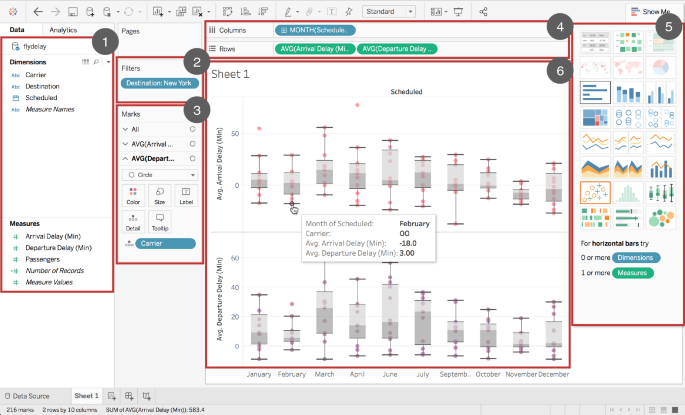Click the New Story tab icon at bottom

(147, 396)
